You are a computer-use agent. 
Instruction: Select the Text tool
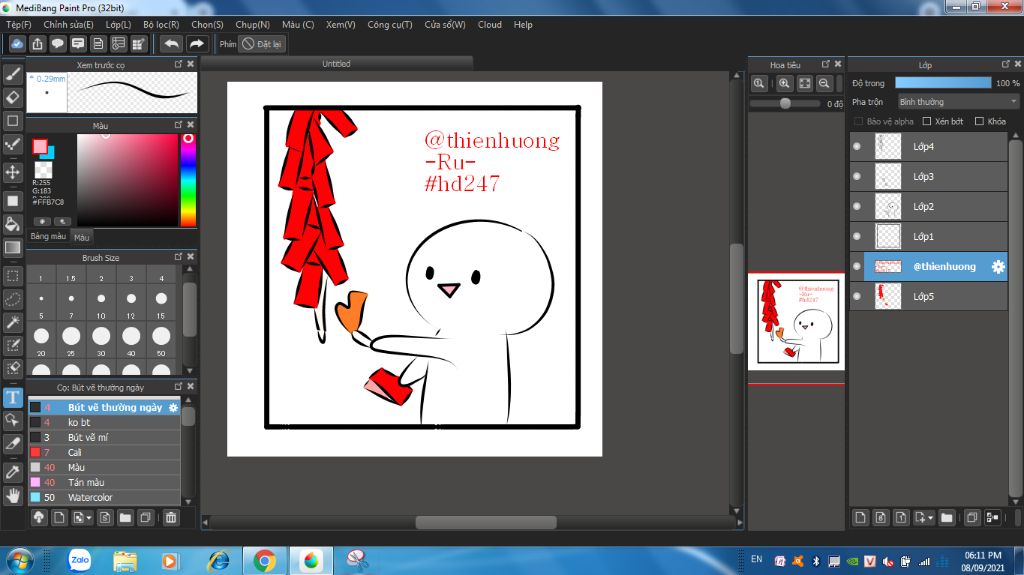[x=12, y=397]
